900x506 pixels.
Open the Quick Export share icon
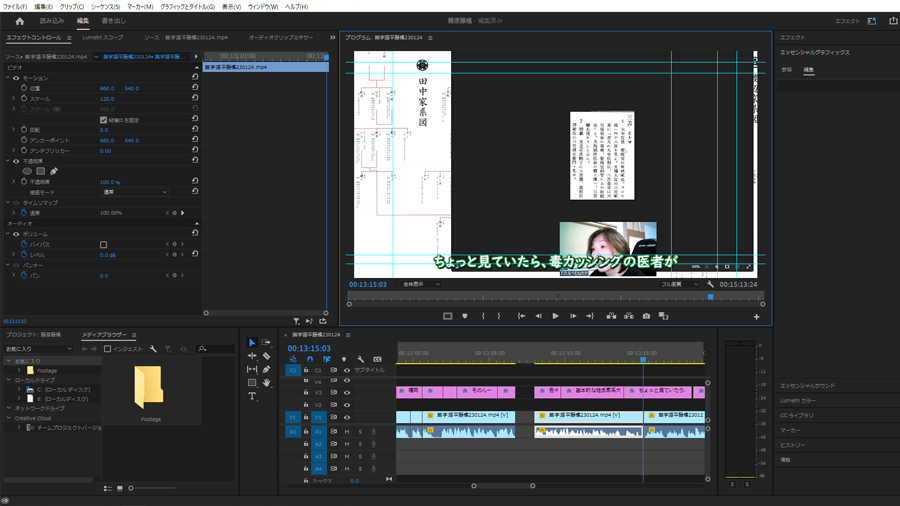[893, 21]
